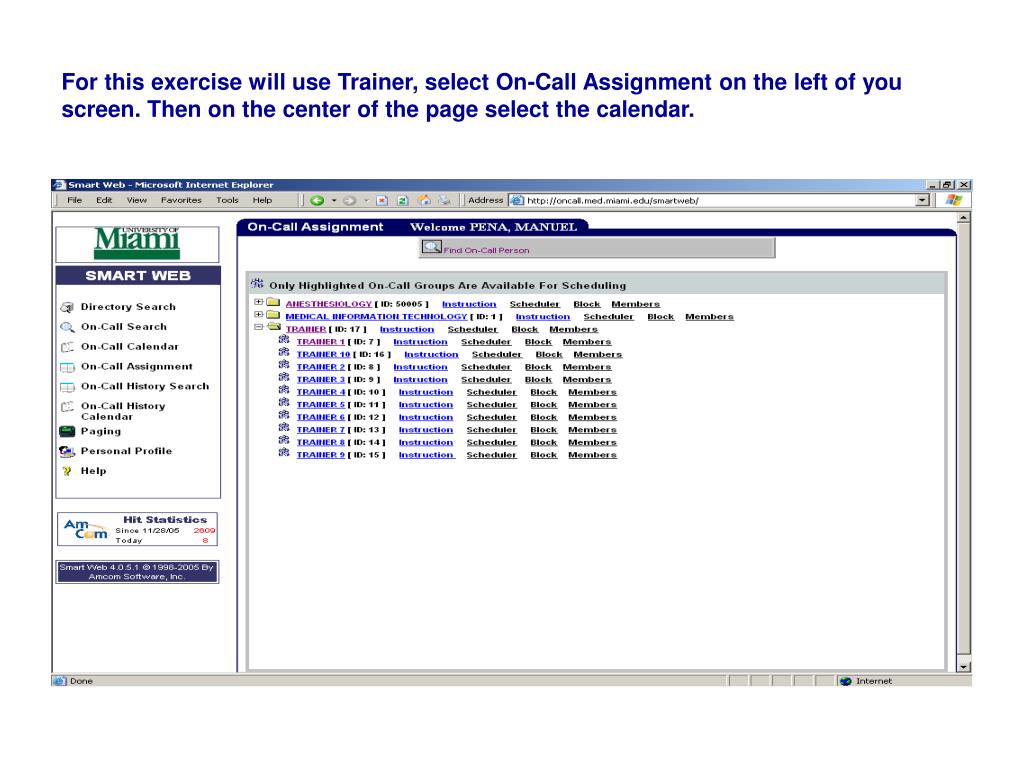Open the Forward button history dropdown
Screen dimensions: 1024x768
366,200
